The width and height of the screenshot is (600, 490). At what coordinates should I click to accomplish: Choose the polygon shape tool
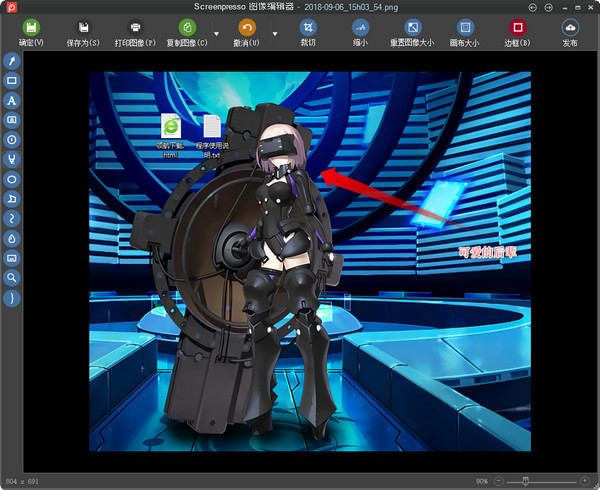coord(12,199)
